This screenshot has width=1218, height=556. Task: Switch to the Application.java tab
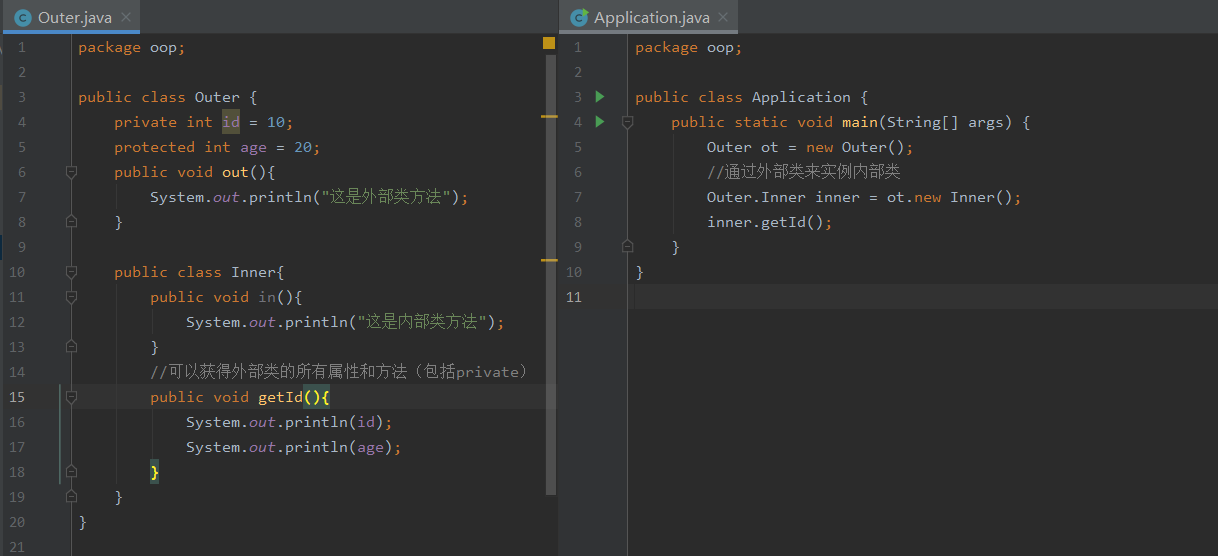coord(651,18)
